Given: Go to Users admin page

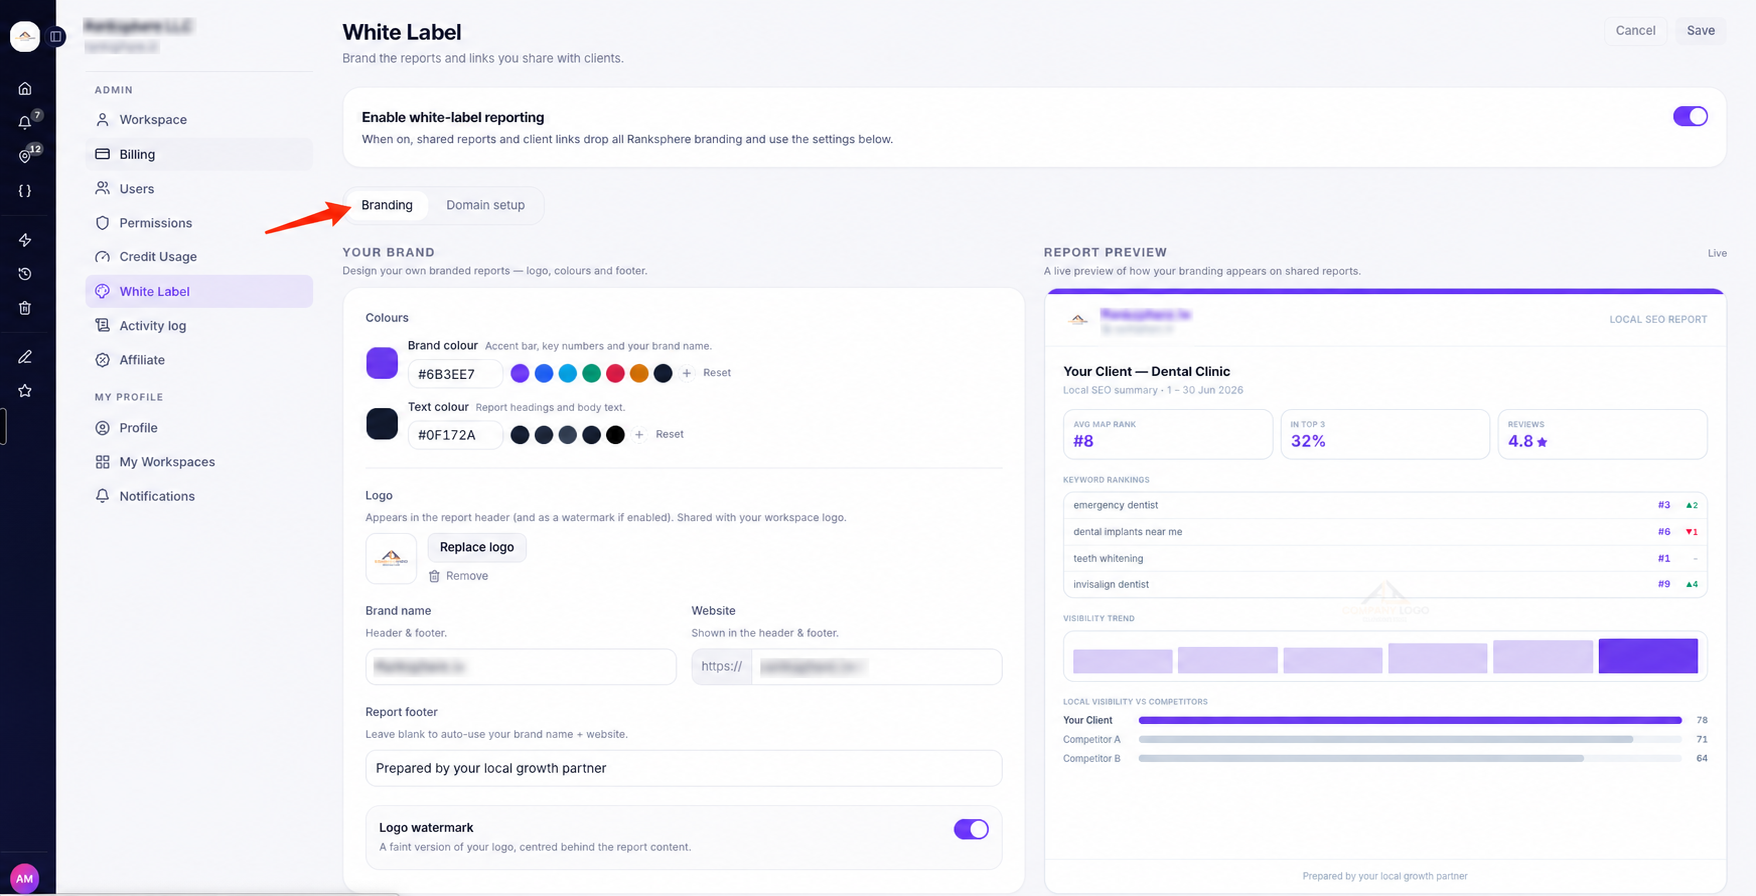Looking at the screenshot, I should (199, 189).
